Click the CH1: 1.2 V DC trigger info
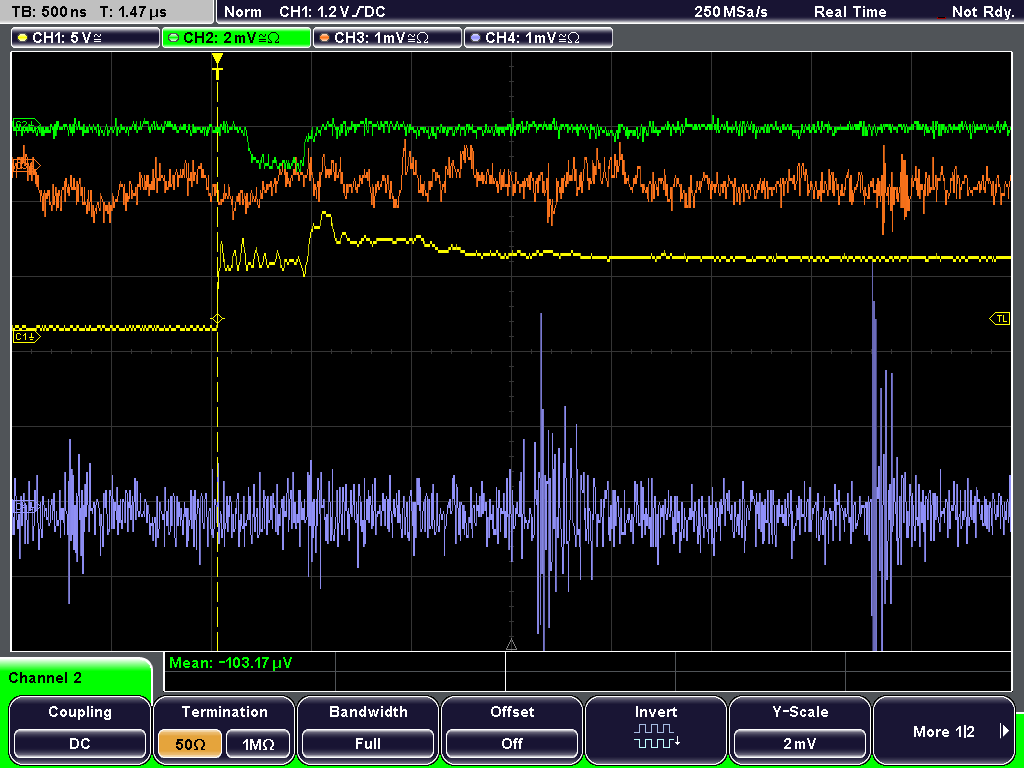This screenshot has height=768, width=1024. pos(332,12)
